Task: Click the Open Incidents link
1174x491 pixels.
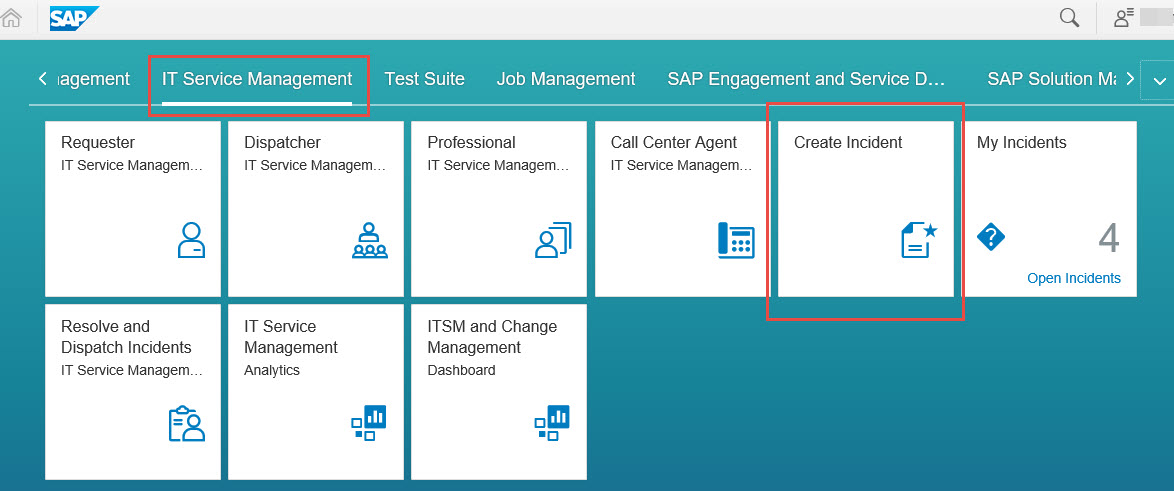Action: pos(1074,278)
